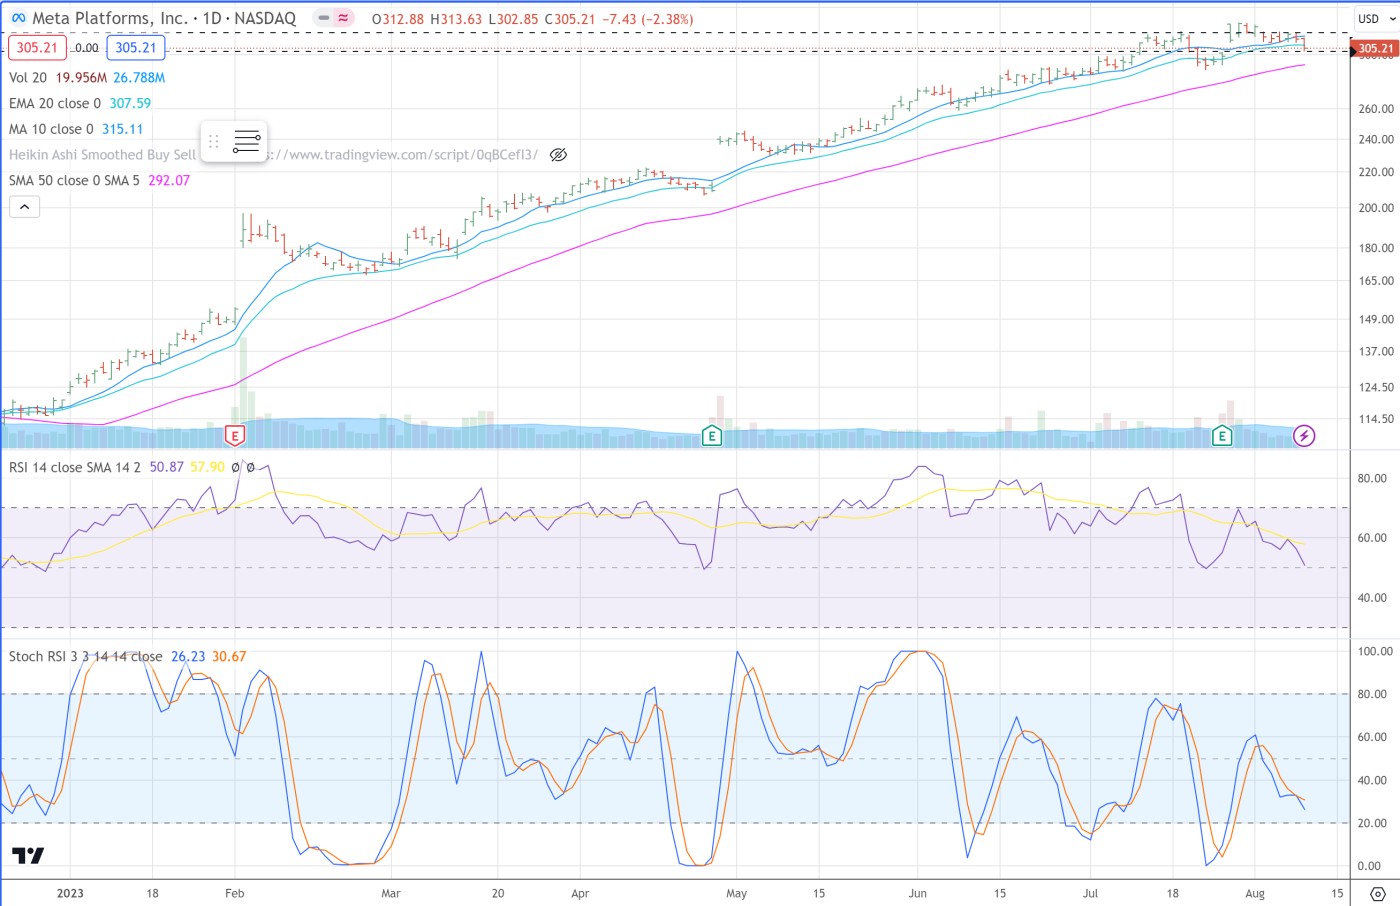The width and height of the screenshot is (1400, 906).
Task: Click the Aug label on time axis
Action: point(1255,893)
